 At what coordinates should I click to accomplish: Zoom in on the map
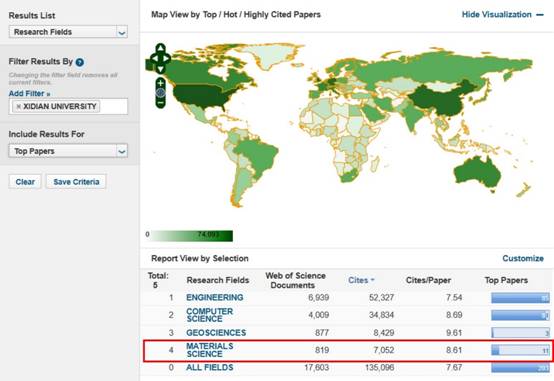(160, 83)
